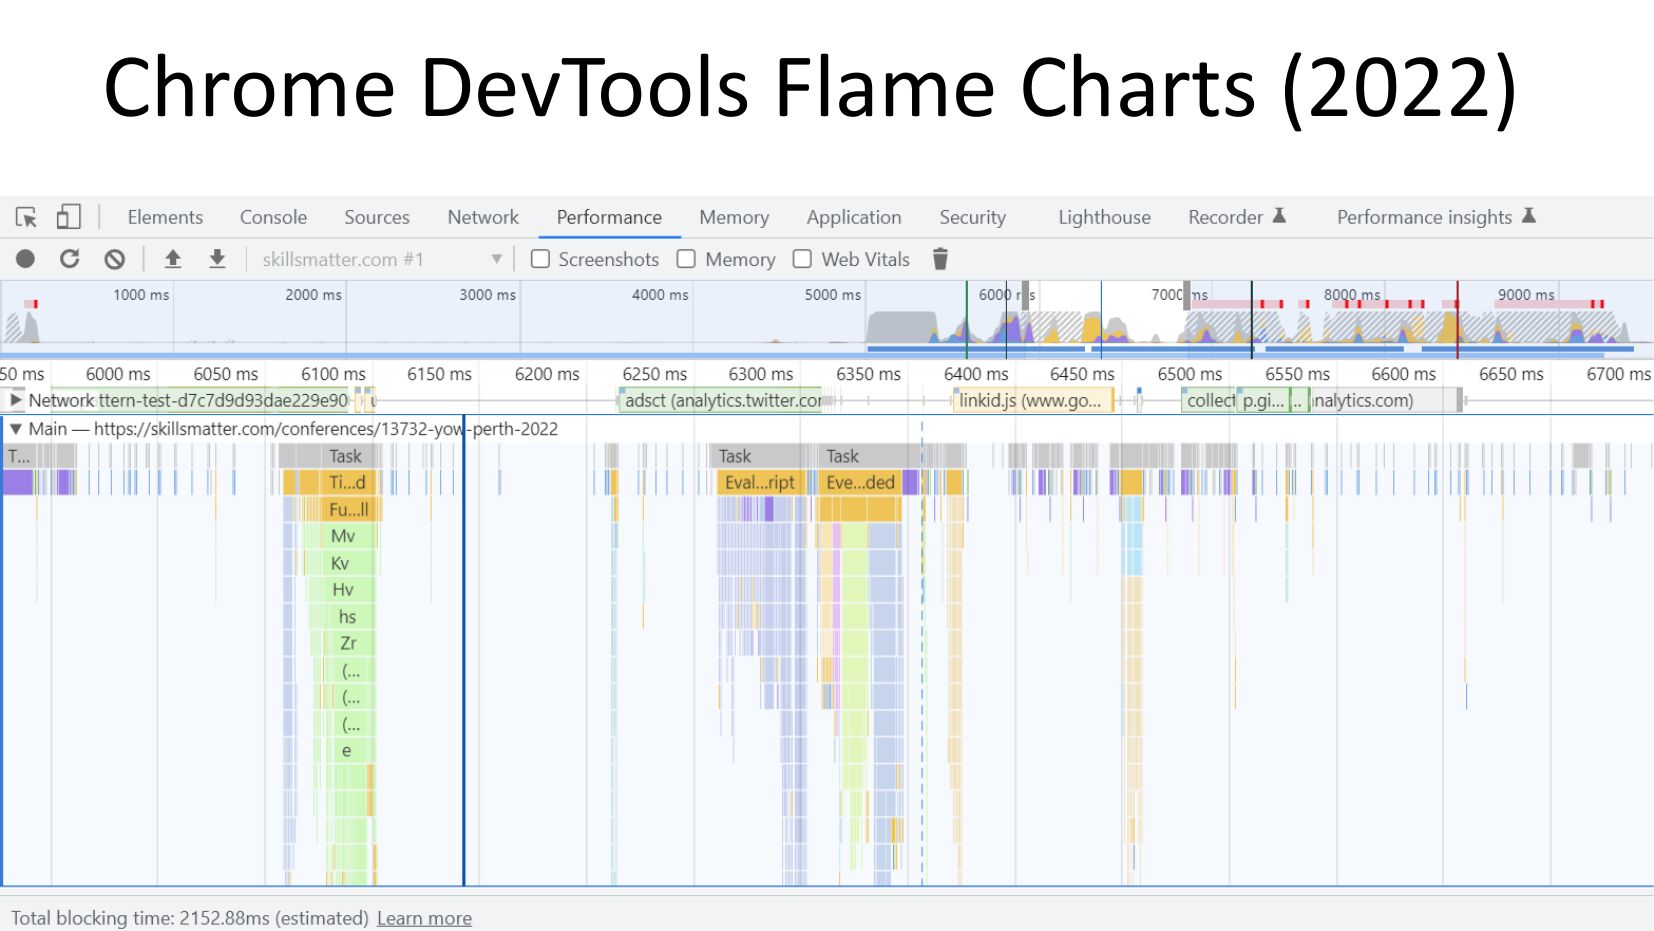This screenshot has height=931, width=1654.
Task: Click the timeline overview at 3000 ms
Action: [x=487, y=320]
